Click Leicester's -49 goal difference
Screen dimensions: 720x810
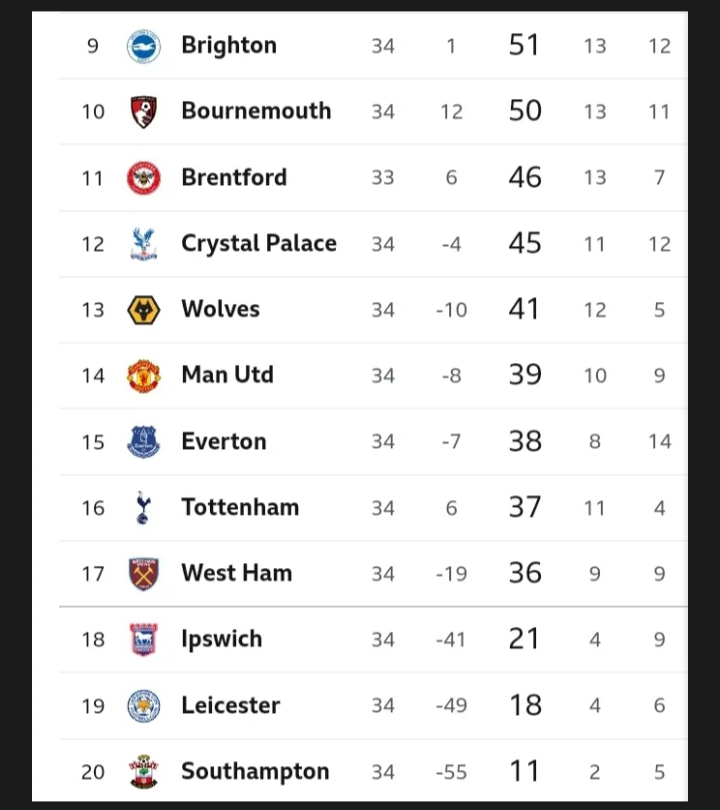451,705
